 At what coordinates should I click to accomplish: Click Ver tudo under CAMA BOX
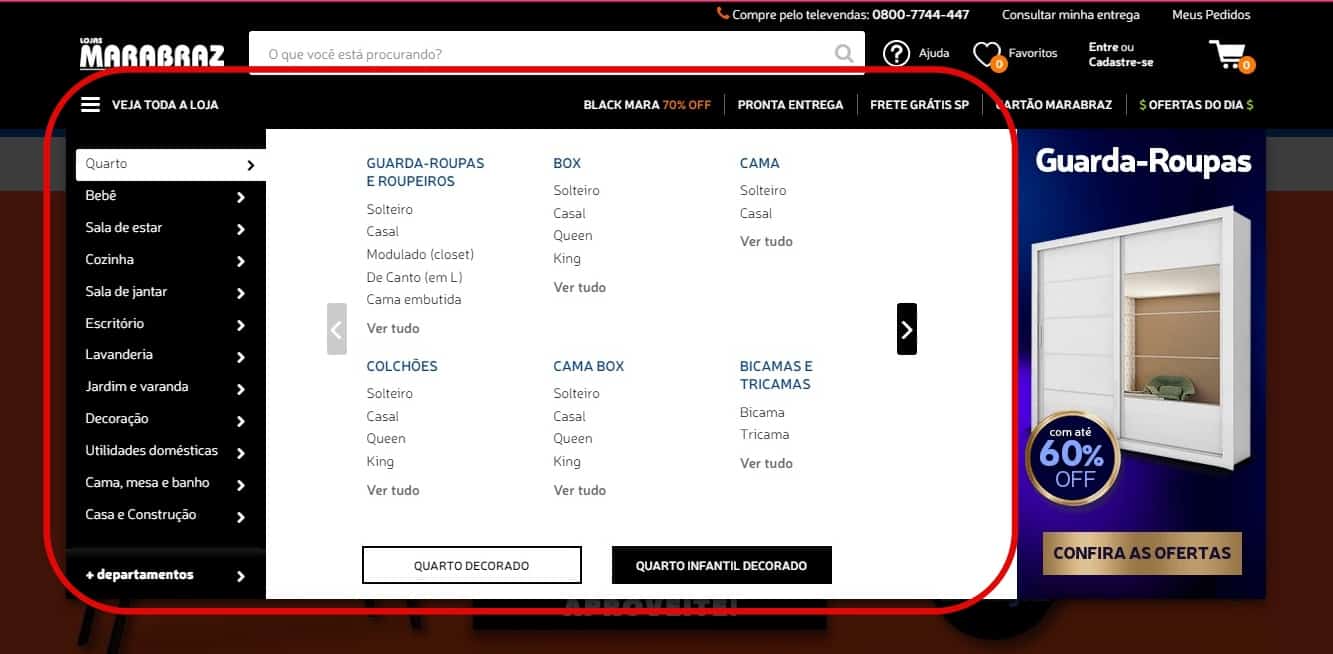tap(580, 490)
